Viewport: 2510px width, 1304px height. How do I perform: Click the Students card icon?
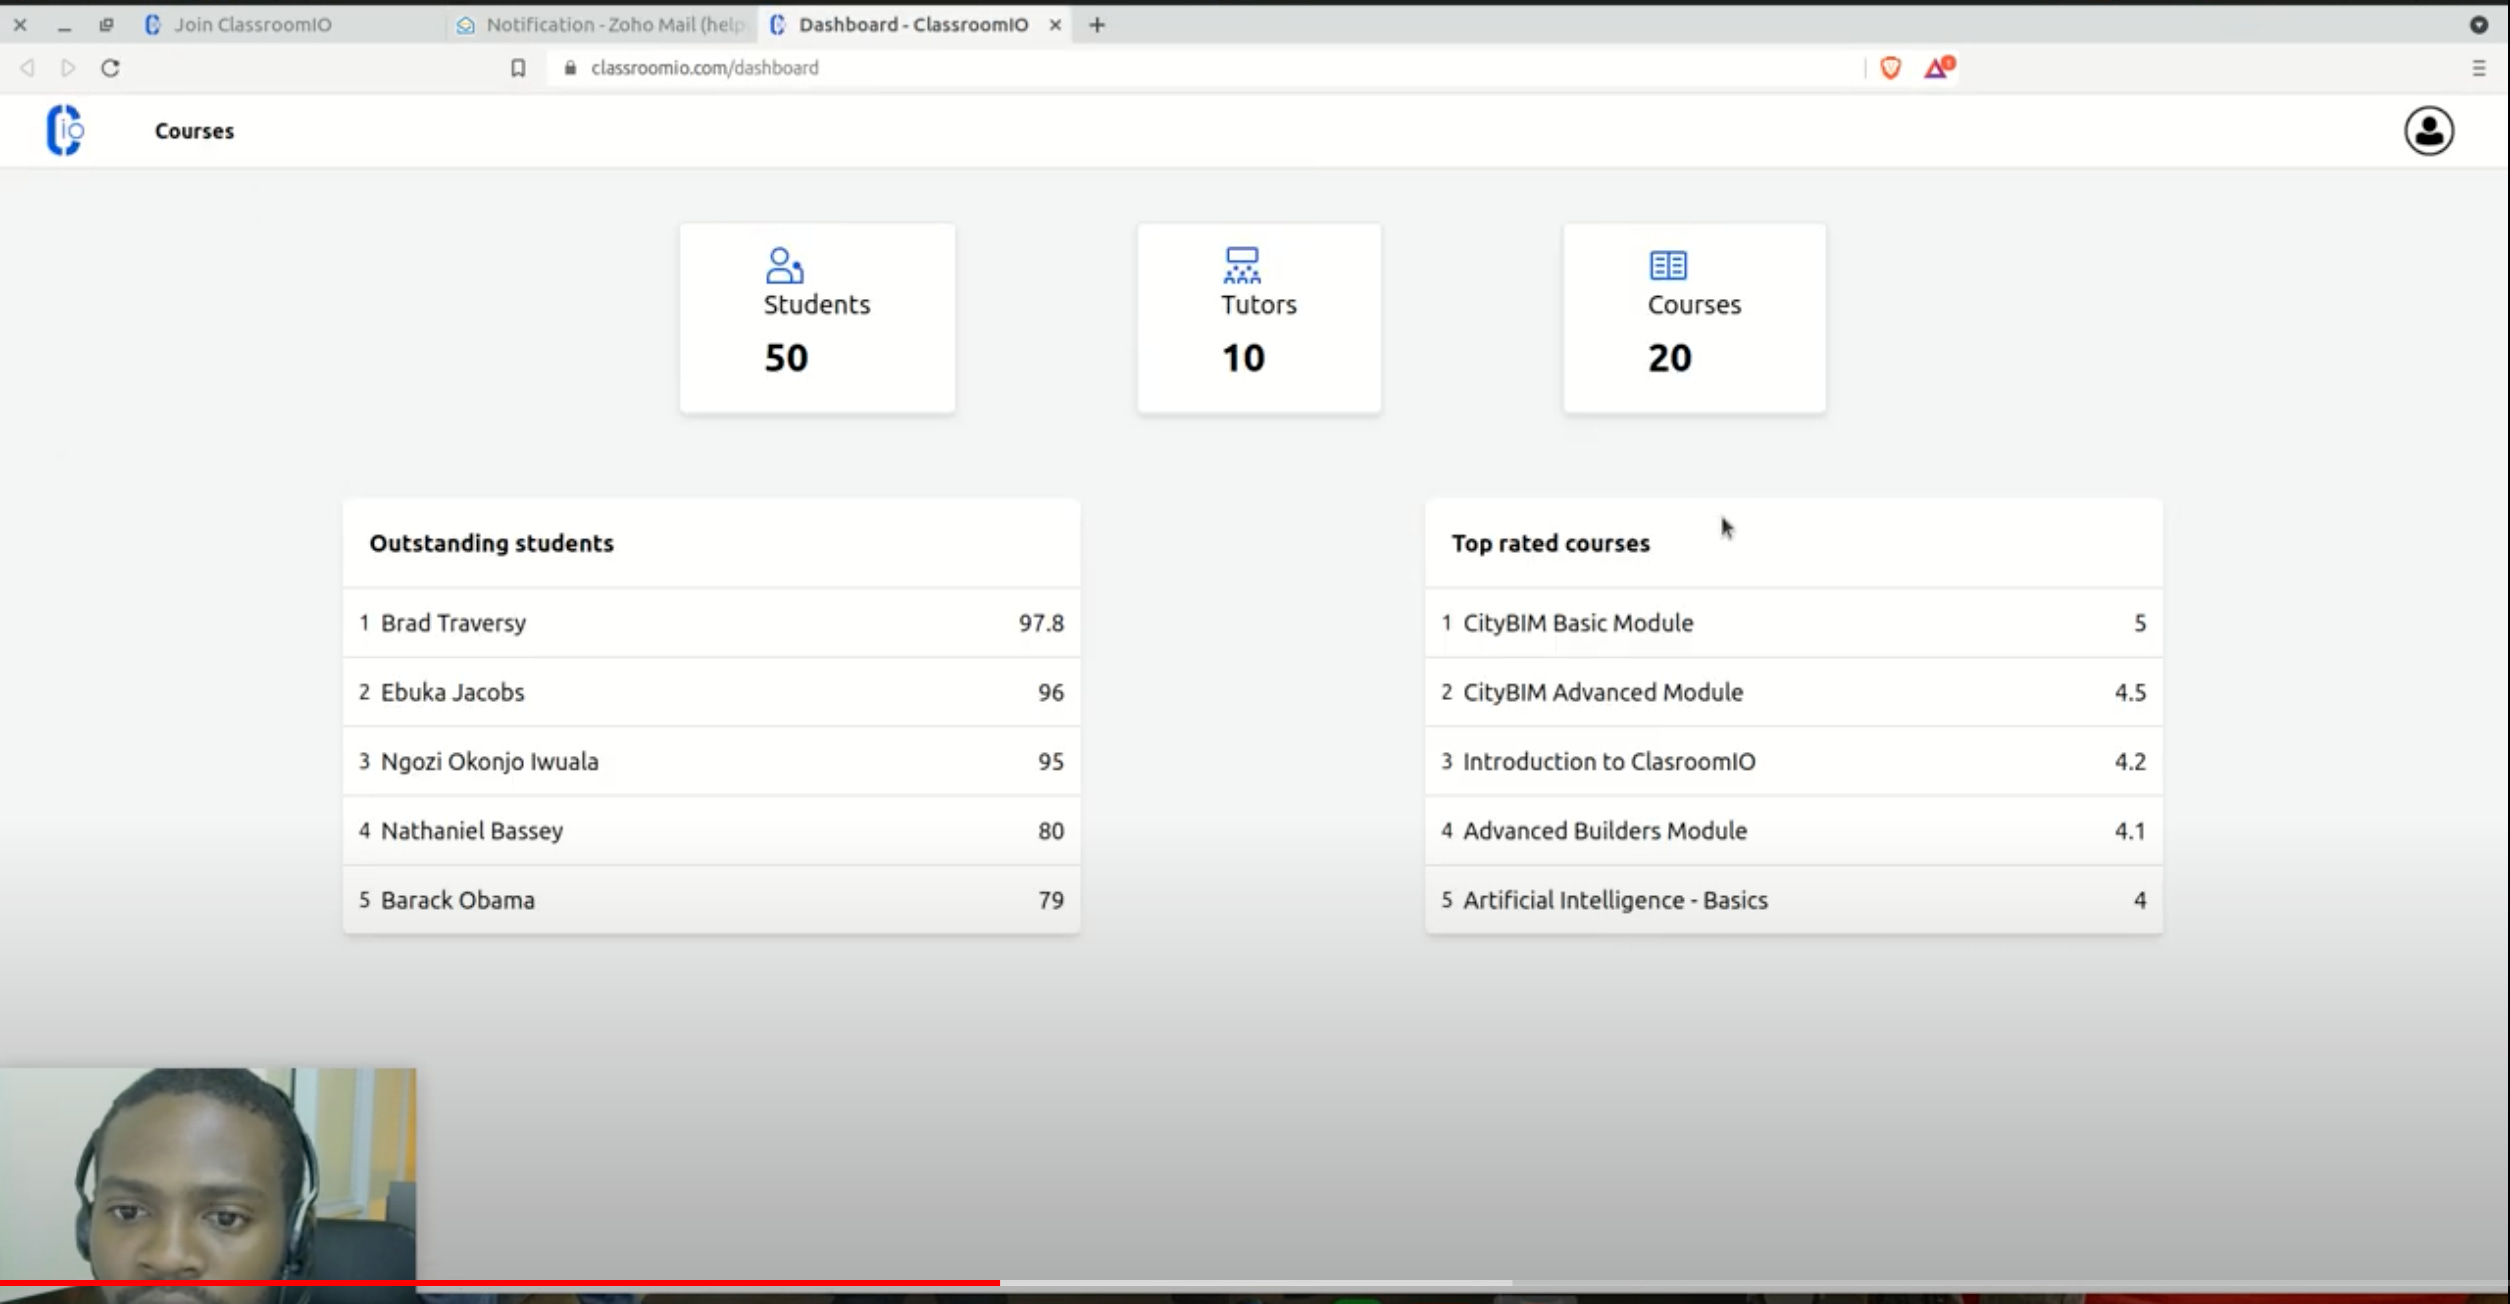point(784,266)
